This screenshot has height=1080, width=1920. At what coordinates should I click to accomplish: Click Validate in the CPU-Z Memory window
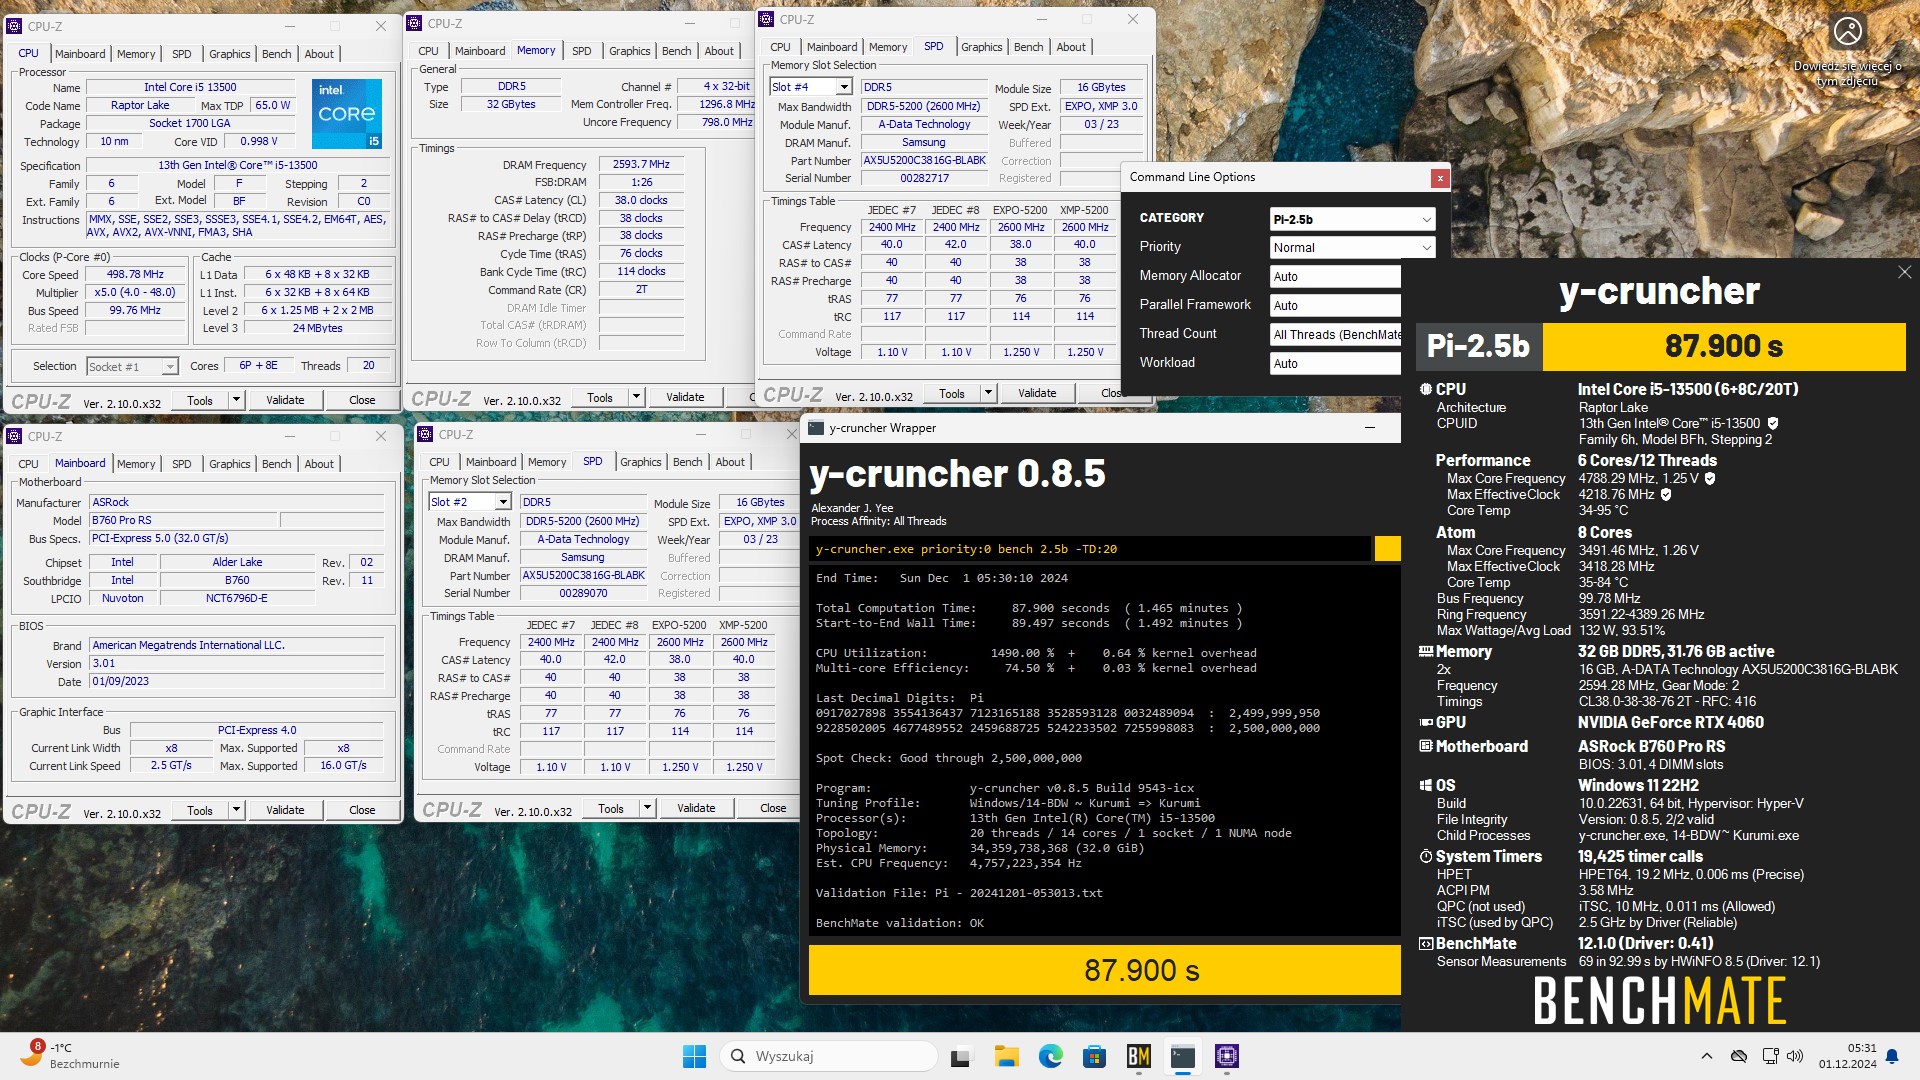tap(685, 397)
